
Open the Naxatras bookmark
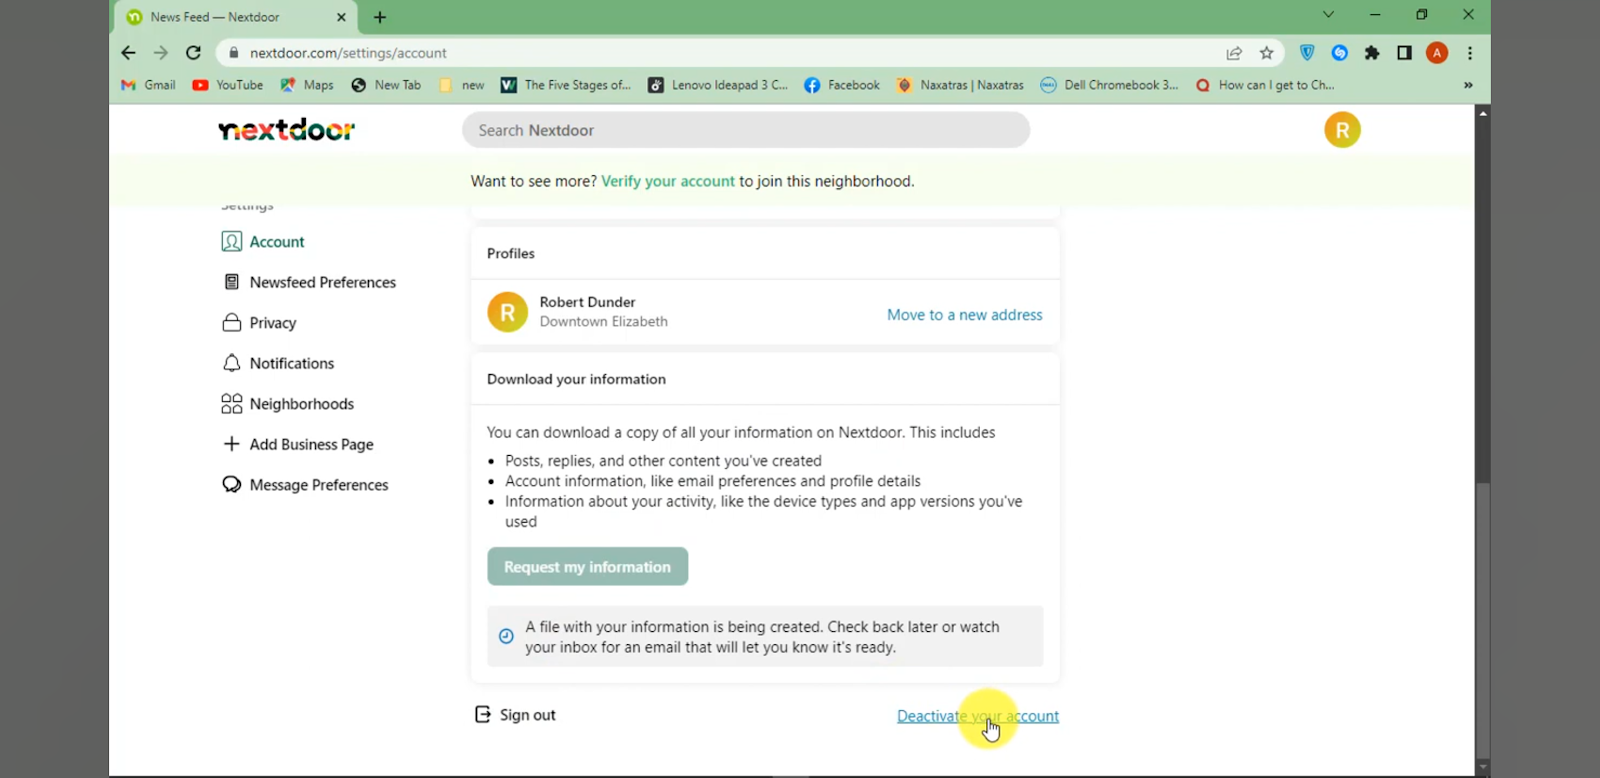(x=960, y=85)
